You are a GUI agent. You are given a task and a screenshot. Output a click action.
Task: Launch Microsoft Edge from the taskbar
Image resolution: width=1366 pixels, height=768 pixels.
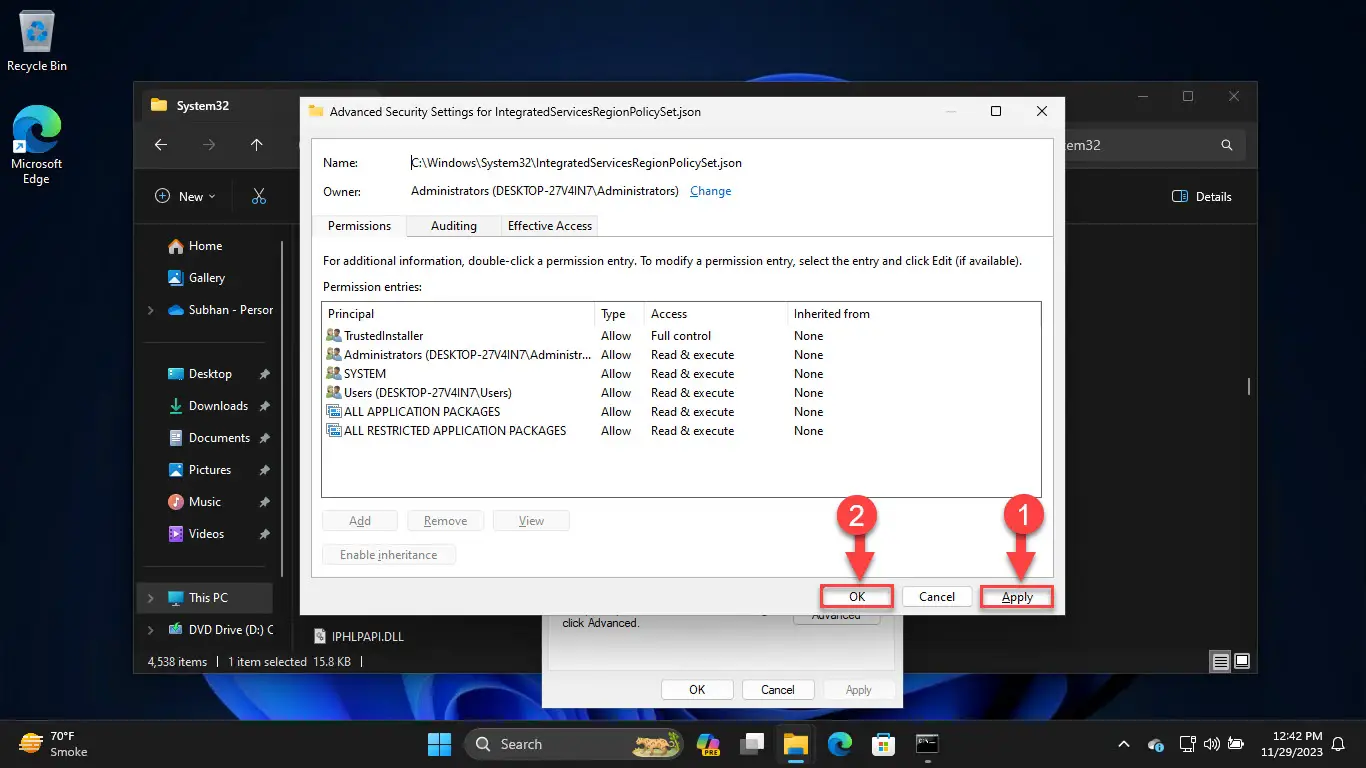click(840, 744)
